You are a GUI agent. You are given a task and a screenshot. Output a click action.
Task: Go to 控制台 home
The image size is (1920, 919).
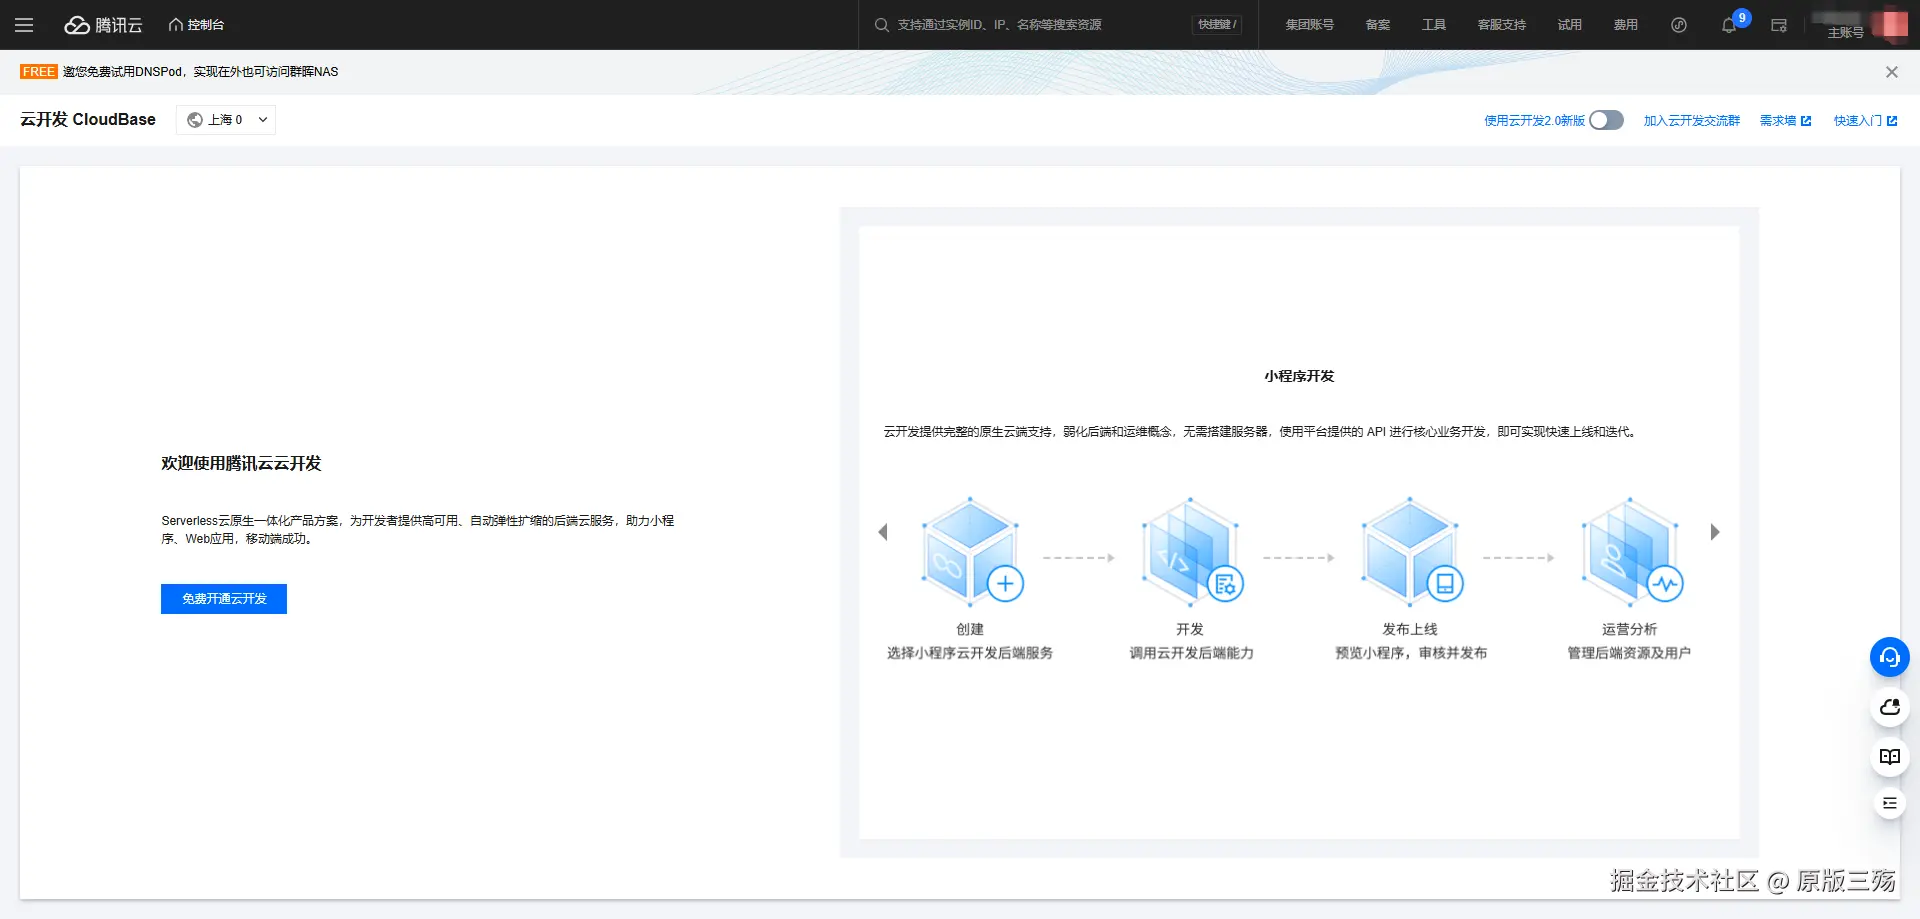point(196,25)
